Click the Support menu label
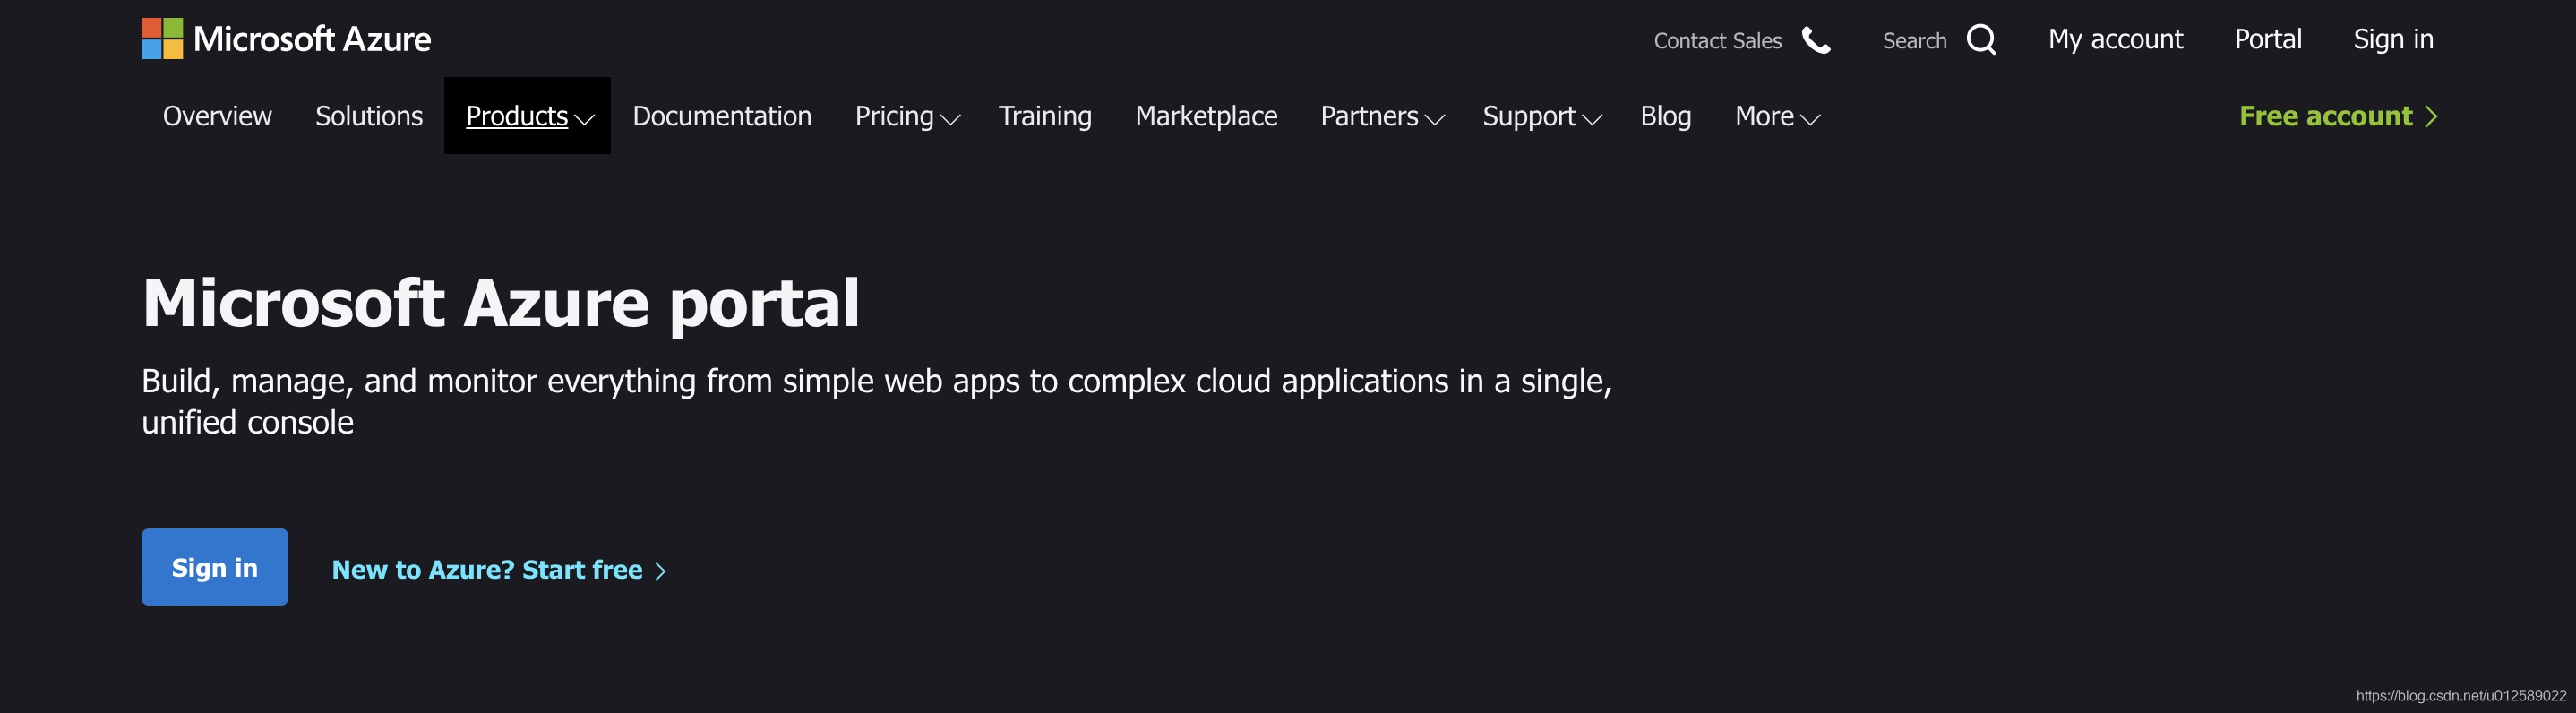 [1528, 117]
